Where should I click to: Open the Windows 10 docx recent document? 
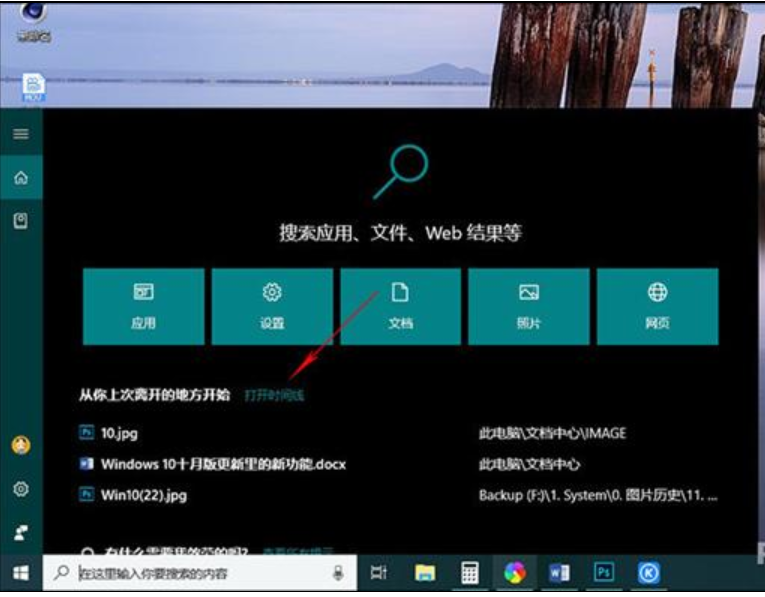pyautogui.click(x=223, y=464)
